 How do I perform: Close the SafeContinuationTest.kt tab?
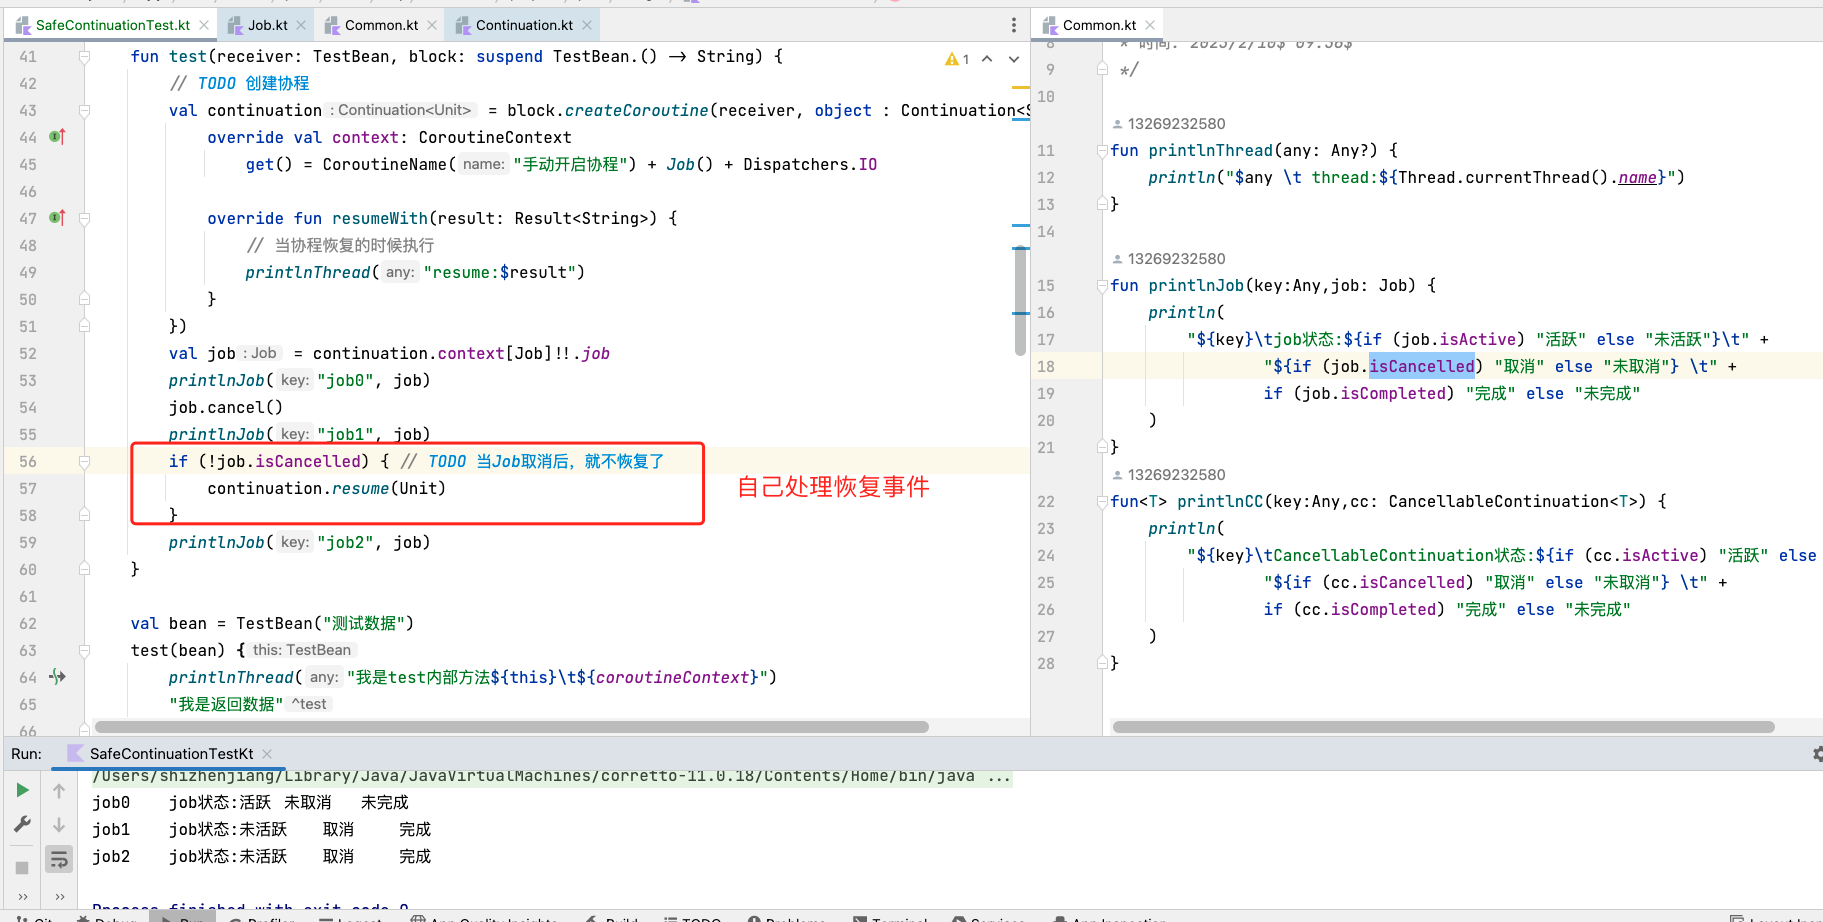pos(204,25)
